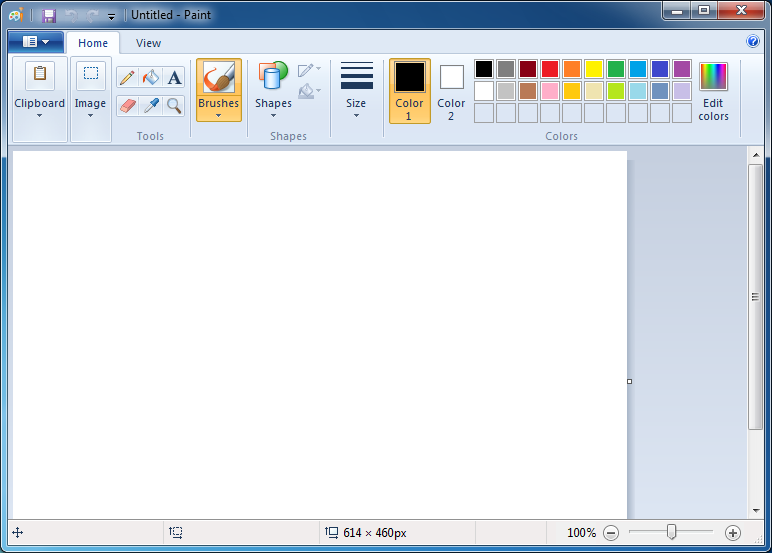Select the Fill with color bucket tool

[151, 78]
